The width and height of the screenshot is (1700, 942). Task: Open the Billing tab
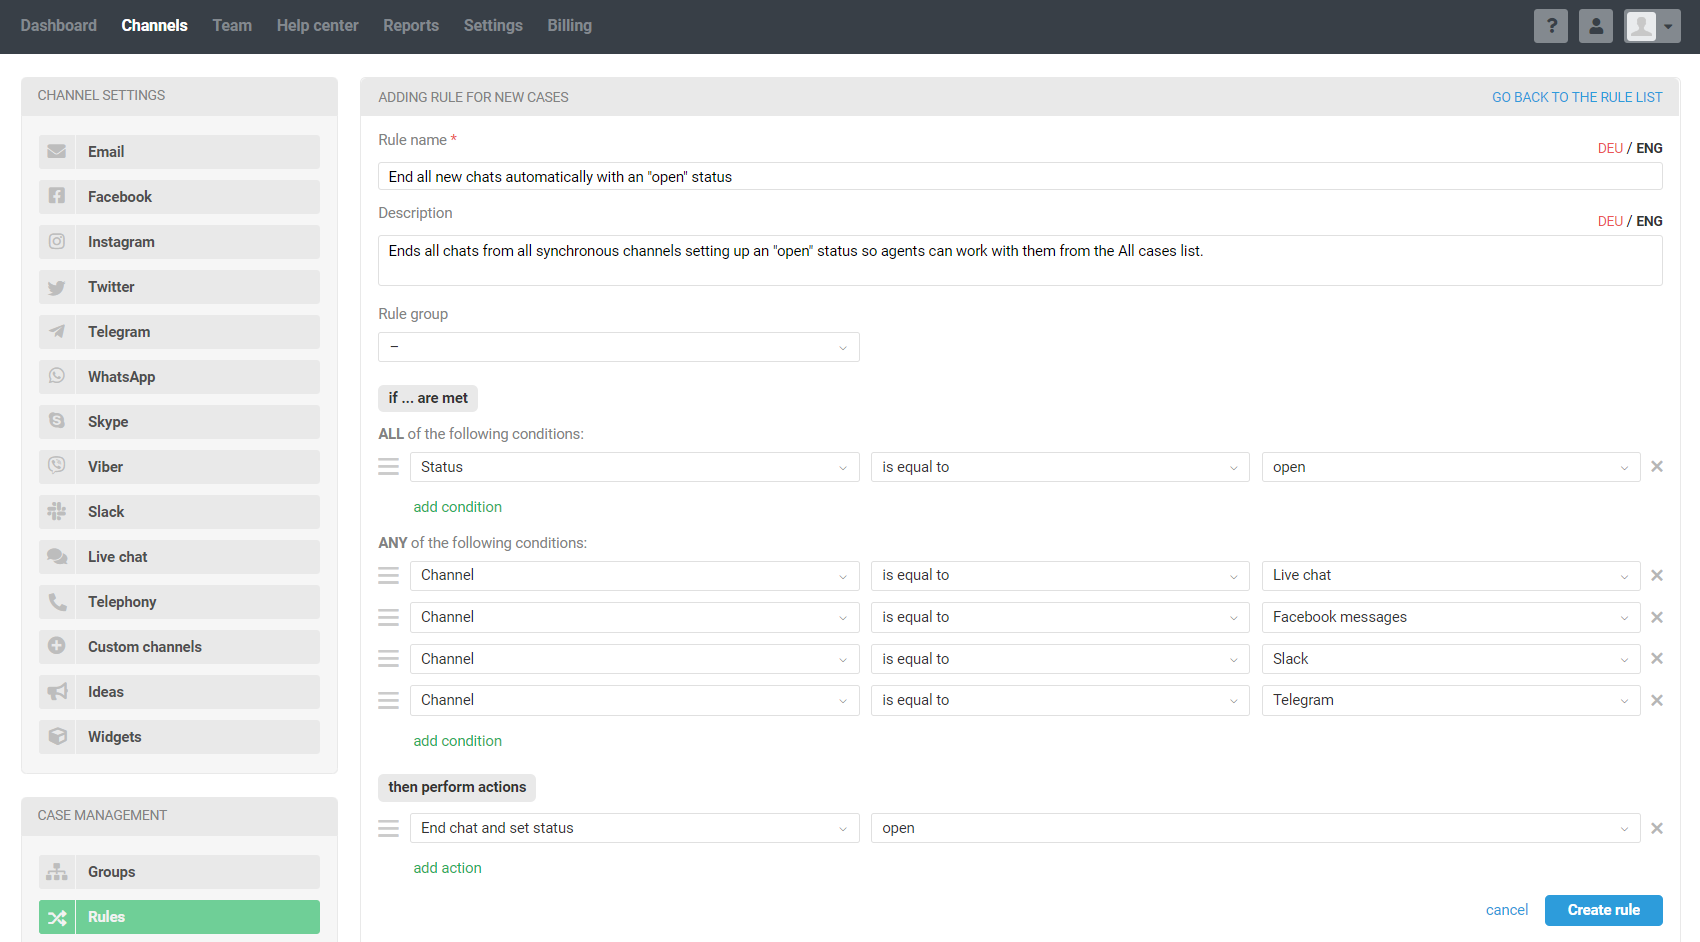tap(570, 26)
